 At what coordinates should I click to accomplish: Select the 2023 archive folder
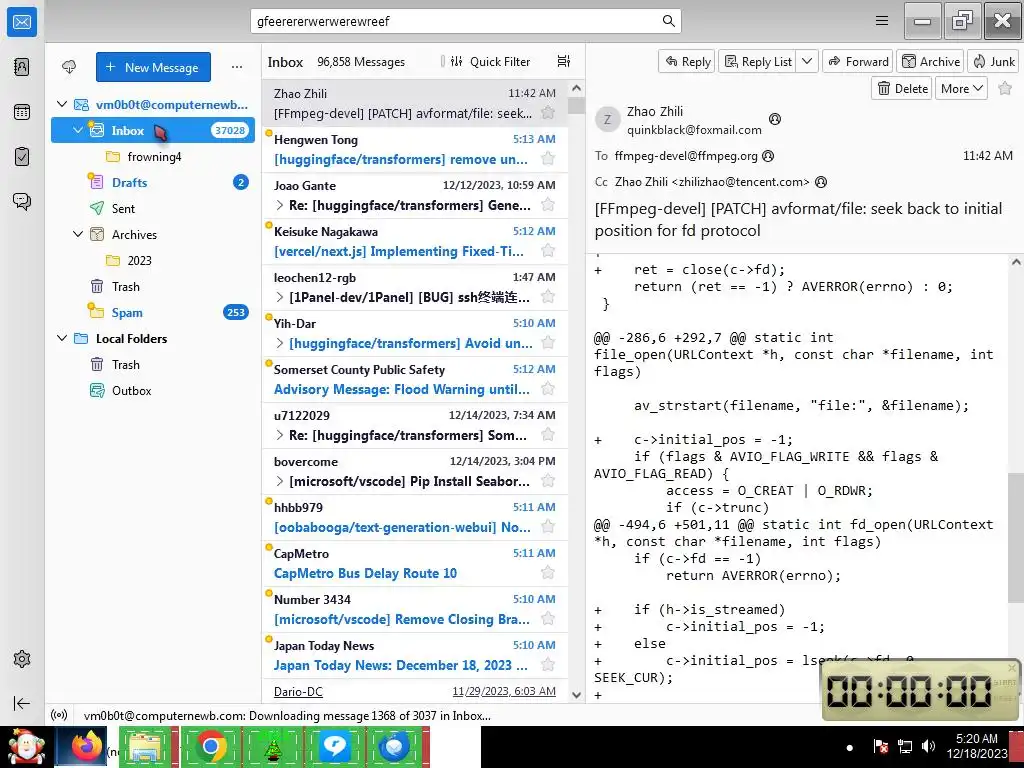pyautogui.click(x=153, y=260)
